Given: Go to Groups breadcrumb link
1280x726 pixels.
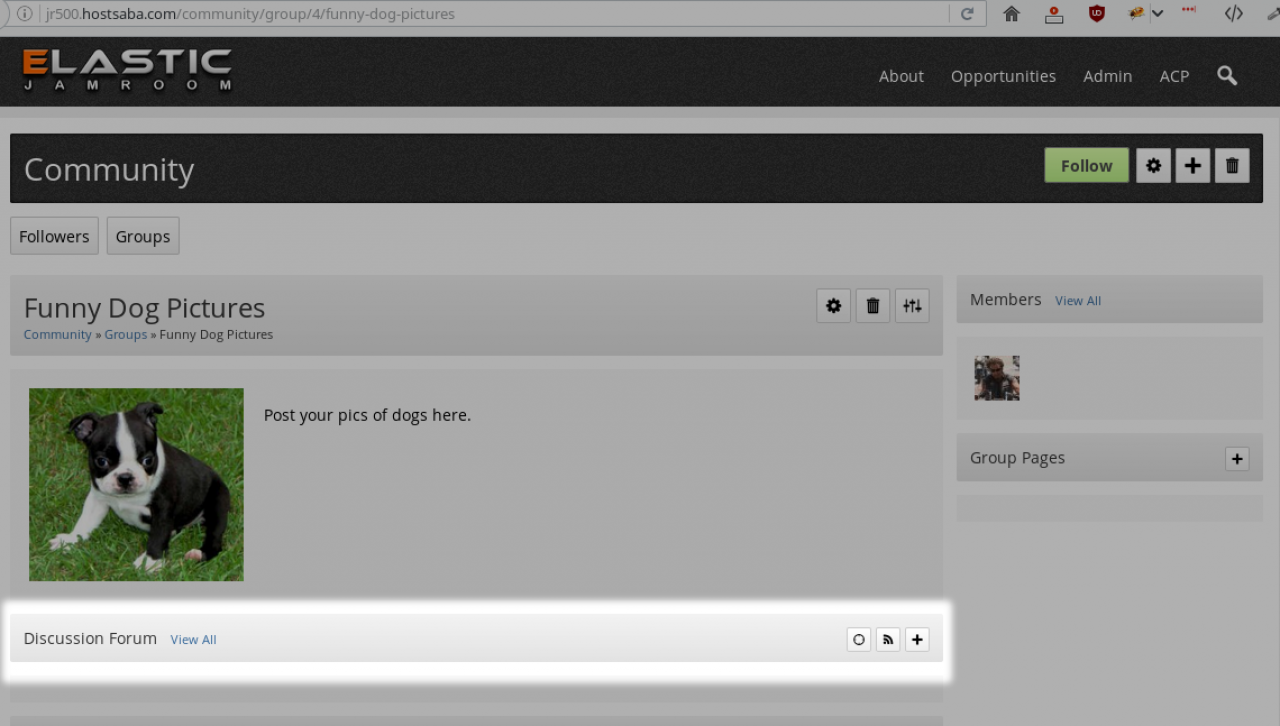Looking at the screenshot, I should 126,334.
